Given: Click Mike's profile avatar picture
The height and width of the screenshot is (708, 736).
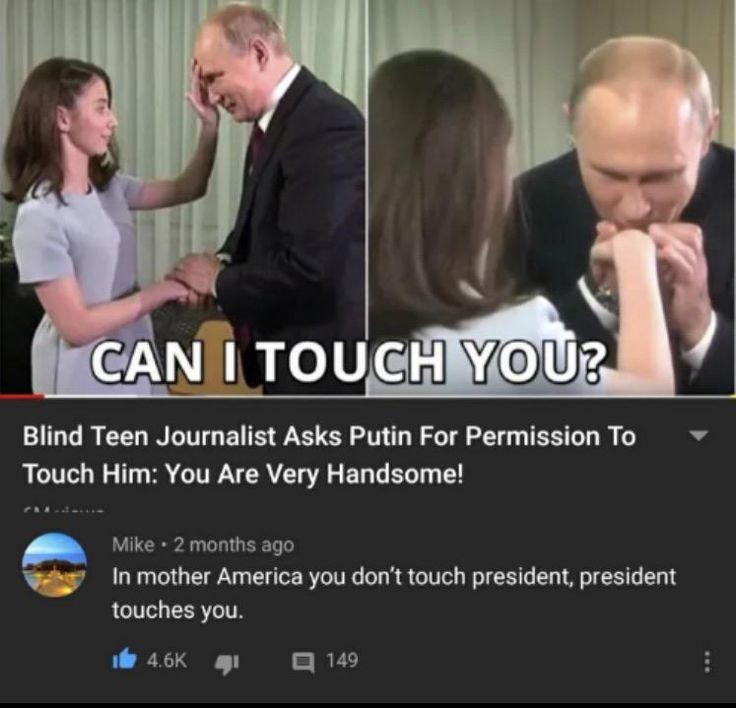Looking at the screenshot, I should point(54,564).
